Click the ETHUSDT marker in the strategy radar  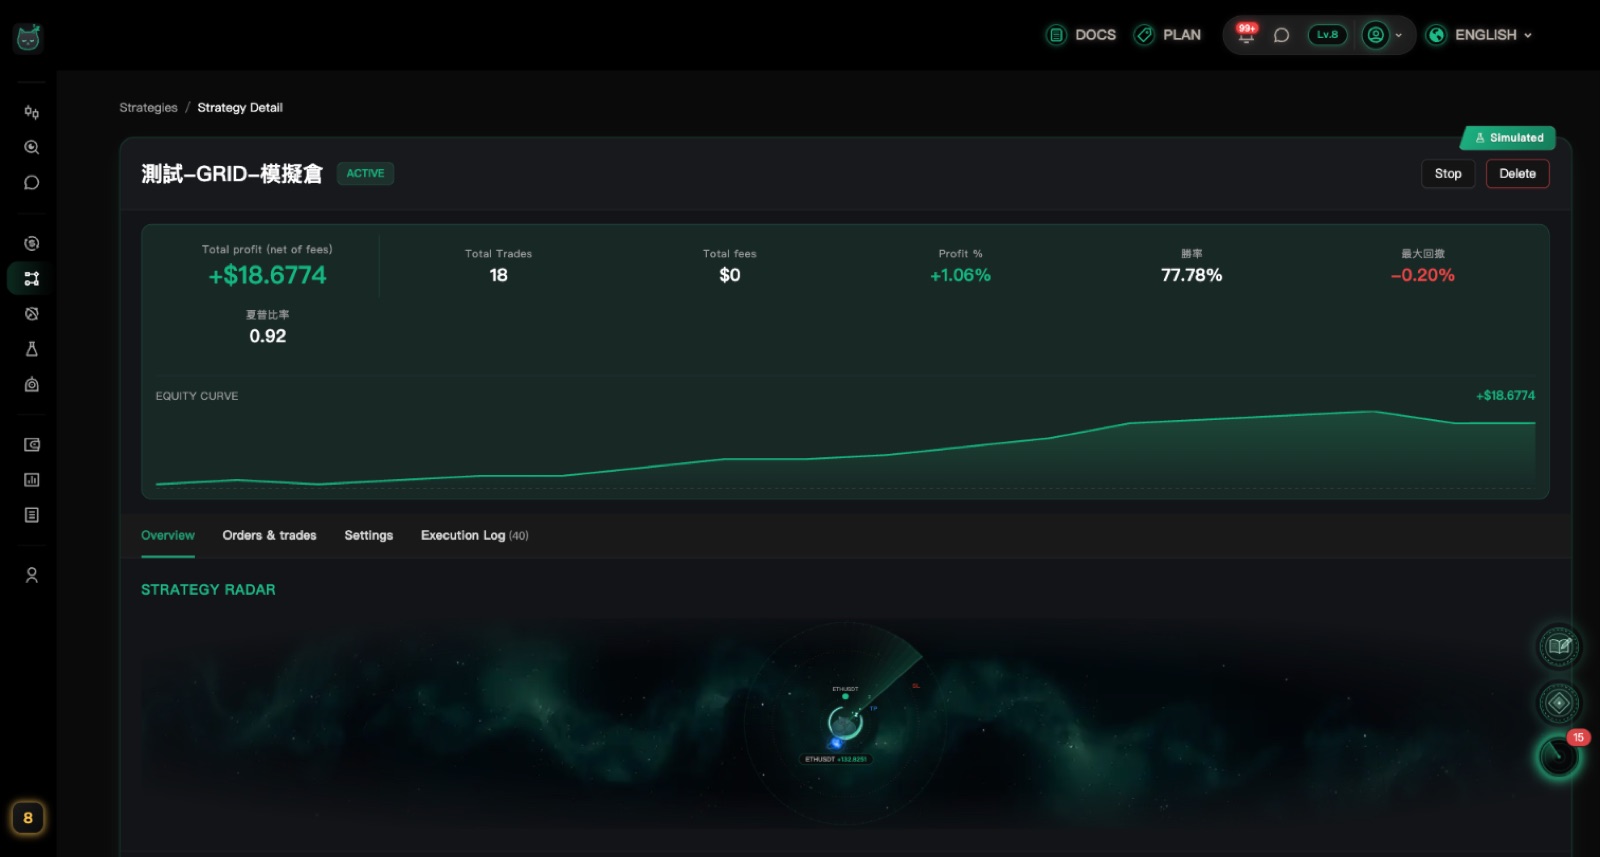click(845, 695)
